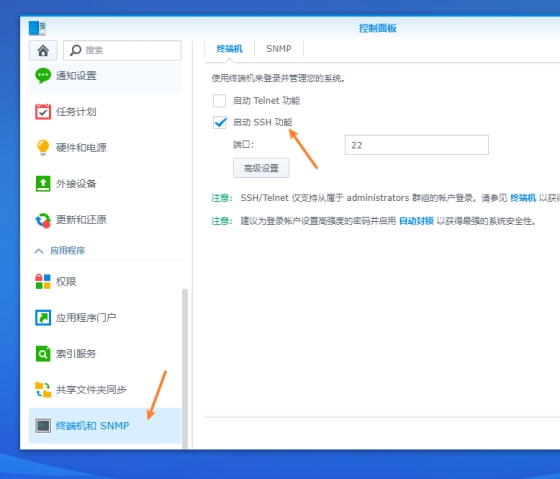This screenshot has width=560, height=479.
Task: Open 通知设置 label in sidebar
Action: (x=76, y=76)
